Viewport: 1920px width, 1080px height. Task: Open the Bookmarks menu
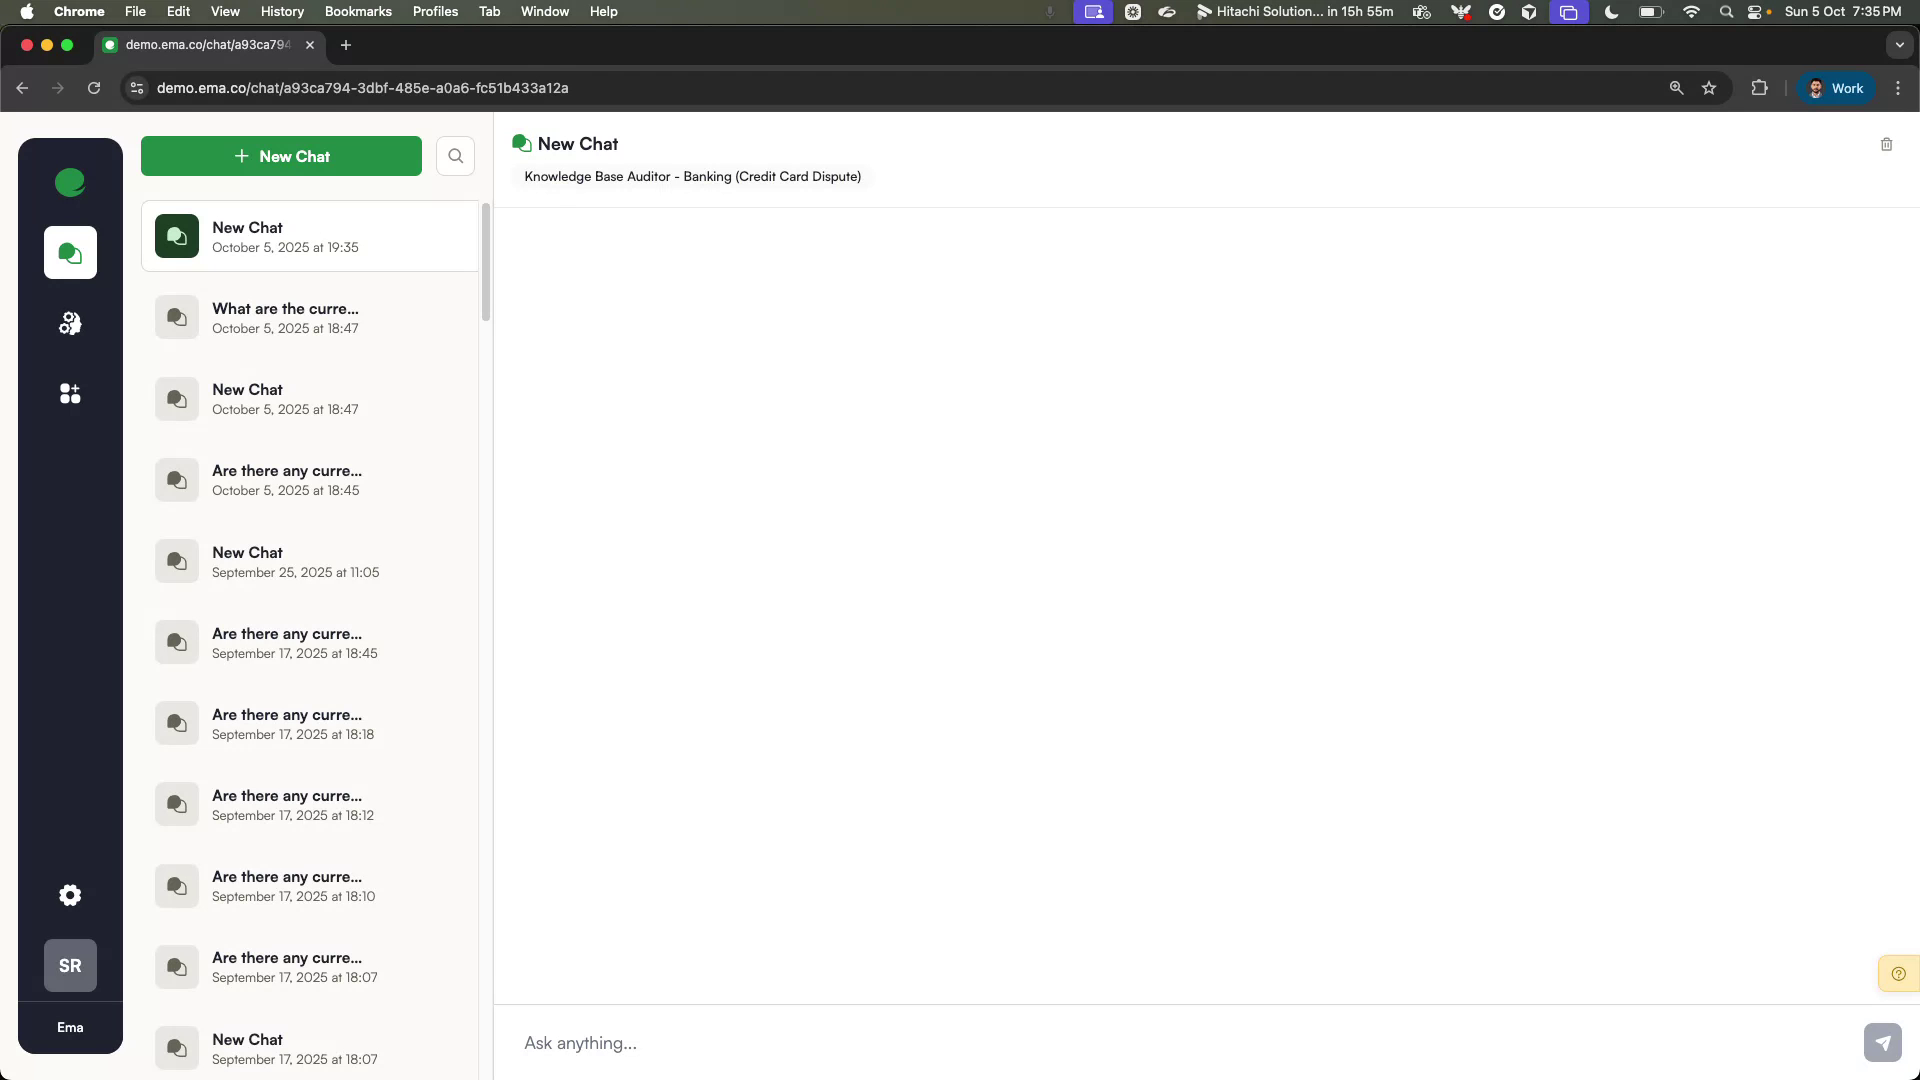point(357,11)
